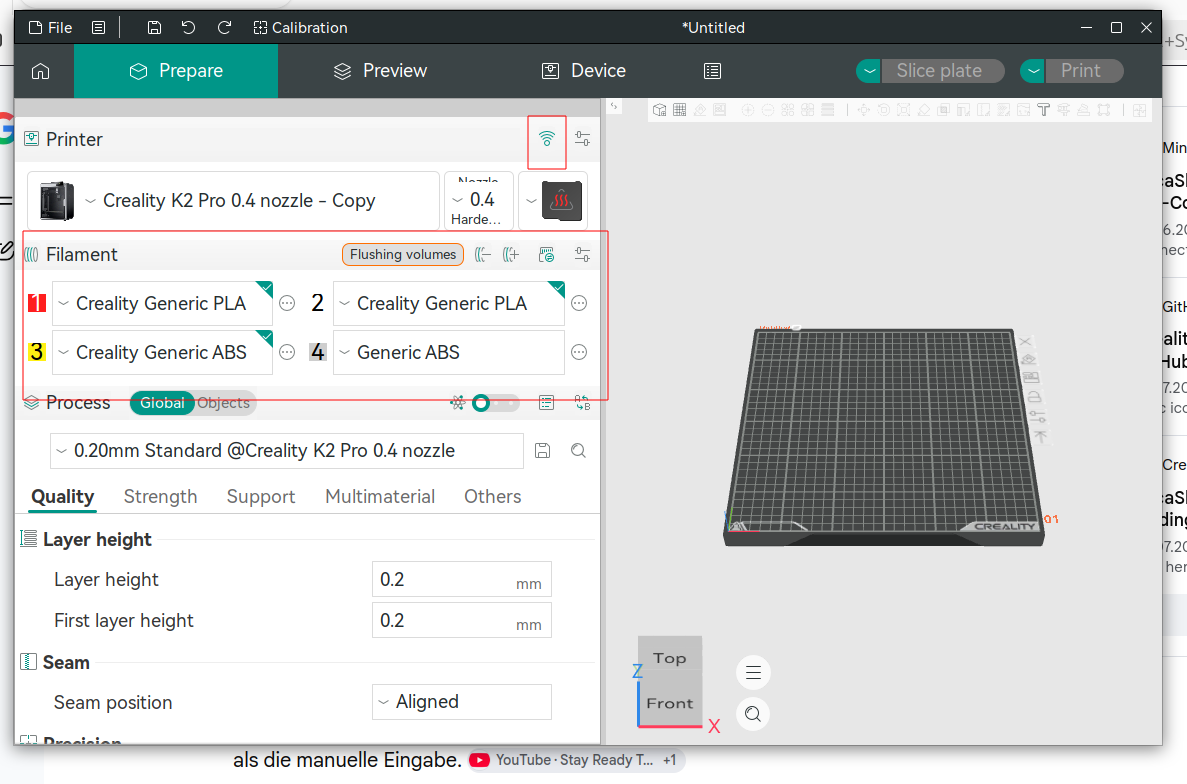Screen dimensions: 1187x784
Task: Redo the last action
Action: pyautogui.click(x=224, y=28)
